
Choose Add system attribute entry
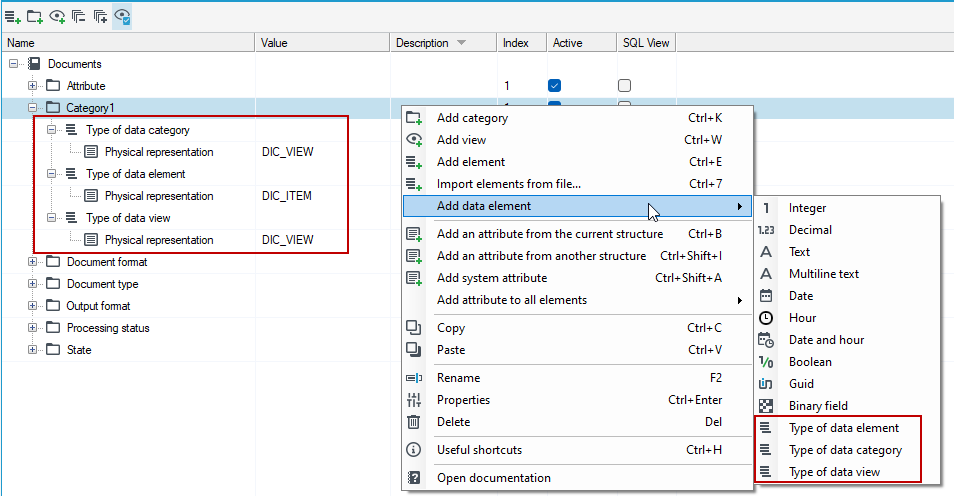pyautogui.click(x=577, y=278)
